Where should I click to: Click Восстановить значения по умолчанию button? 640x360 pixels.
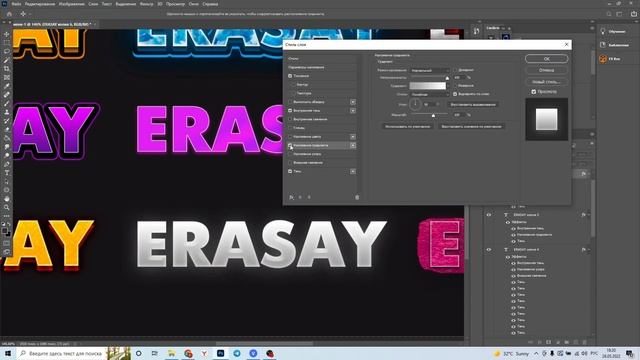pos(471,127)
